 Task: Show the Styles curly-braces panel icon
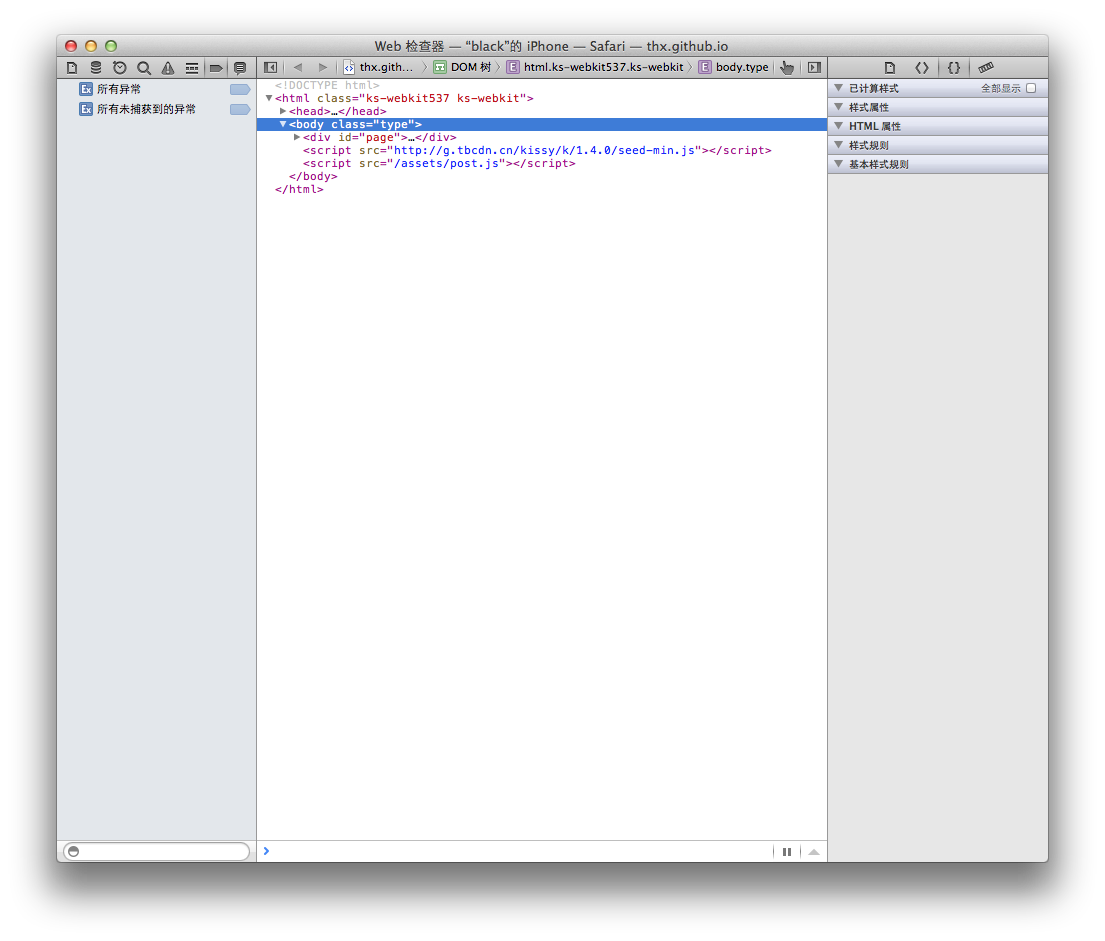click(x=953, y=68)
